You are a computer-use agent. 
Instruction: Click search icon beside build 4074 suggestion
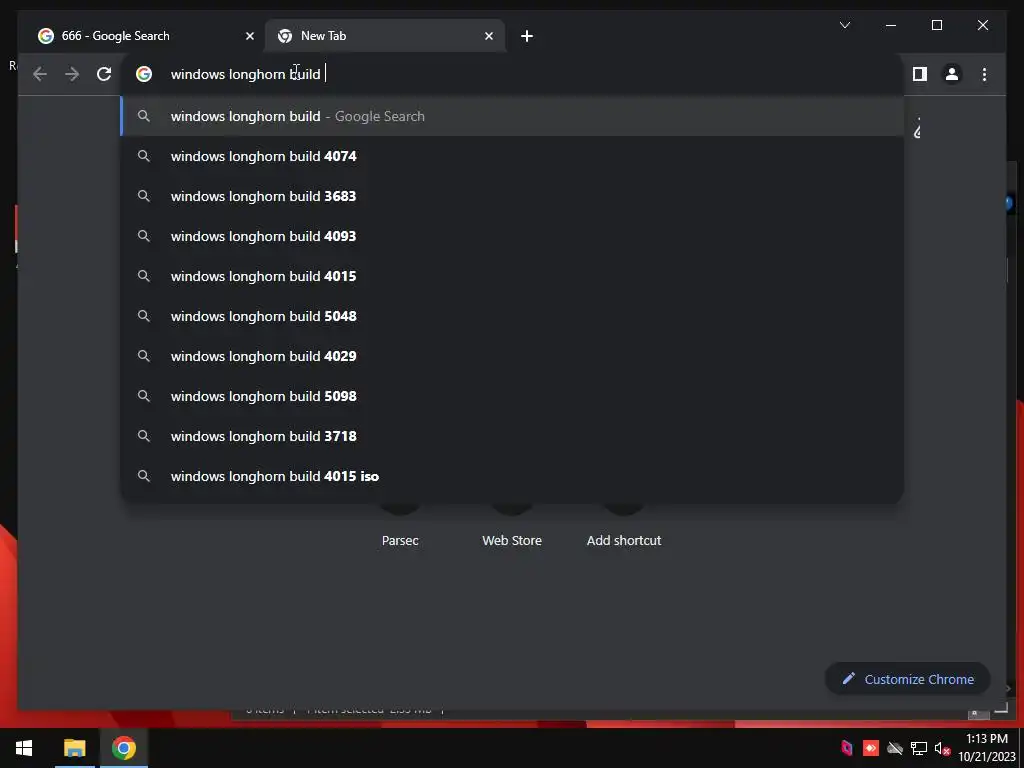[x=144, y=156]
